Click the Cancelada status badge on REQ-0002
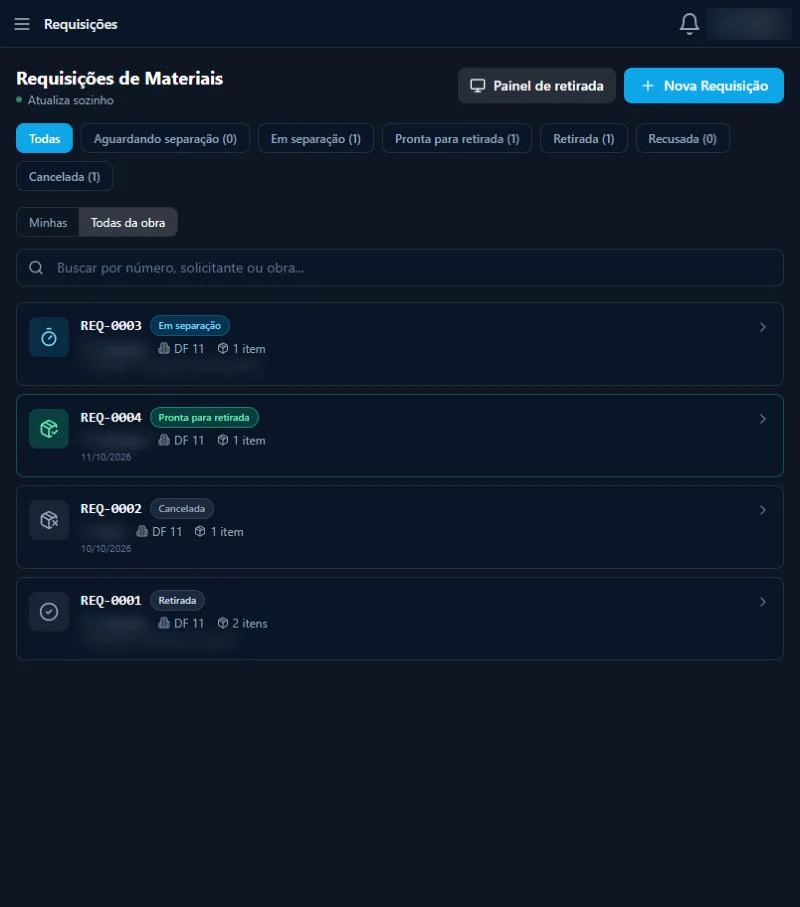 click(x=182, y=508)
